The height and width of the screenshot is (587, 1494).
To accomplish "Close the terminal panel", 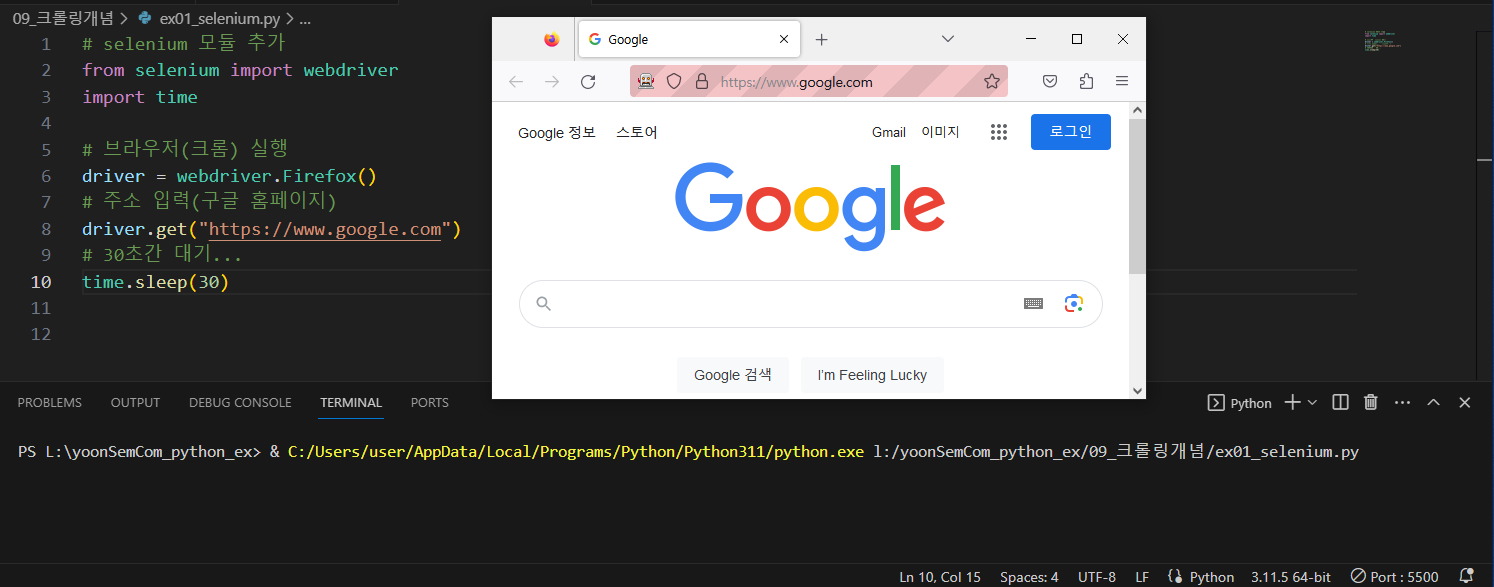I will 1464,402.
